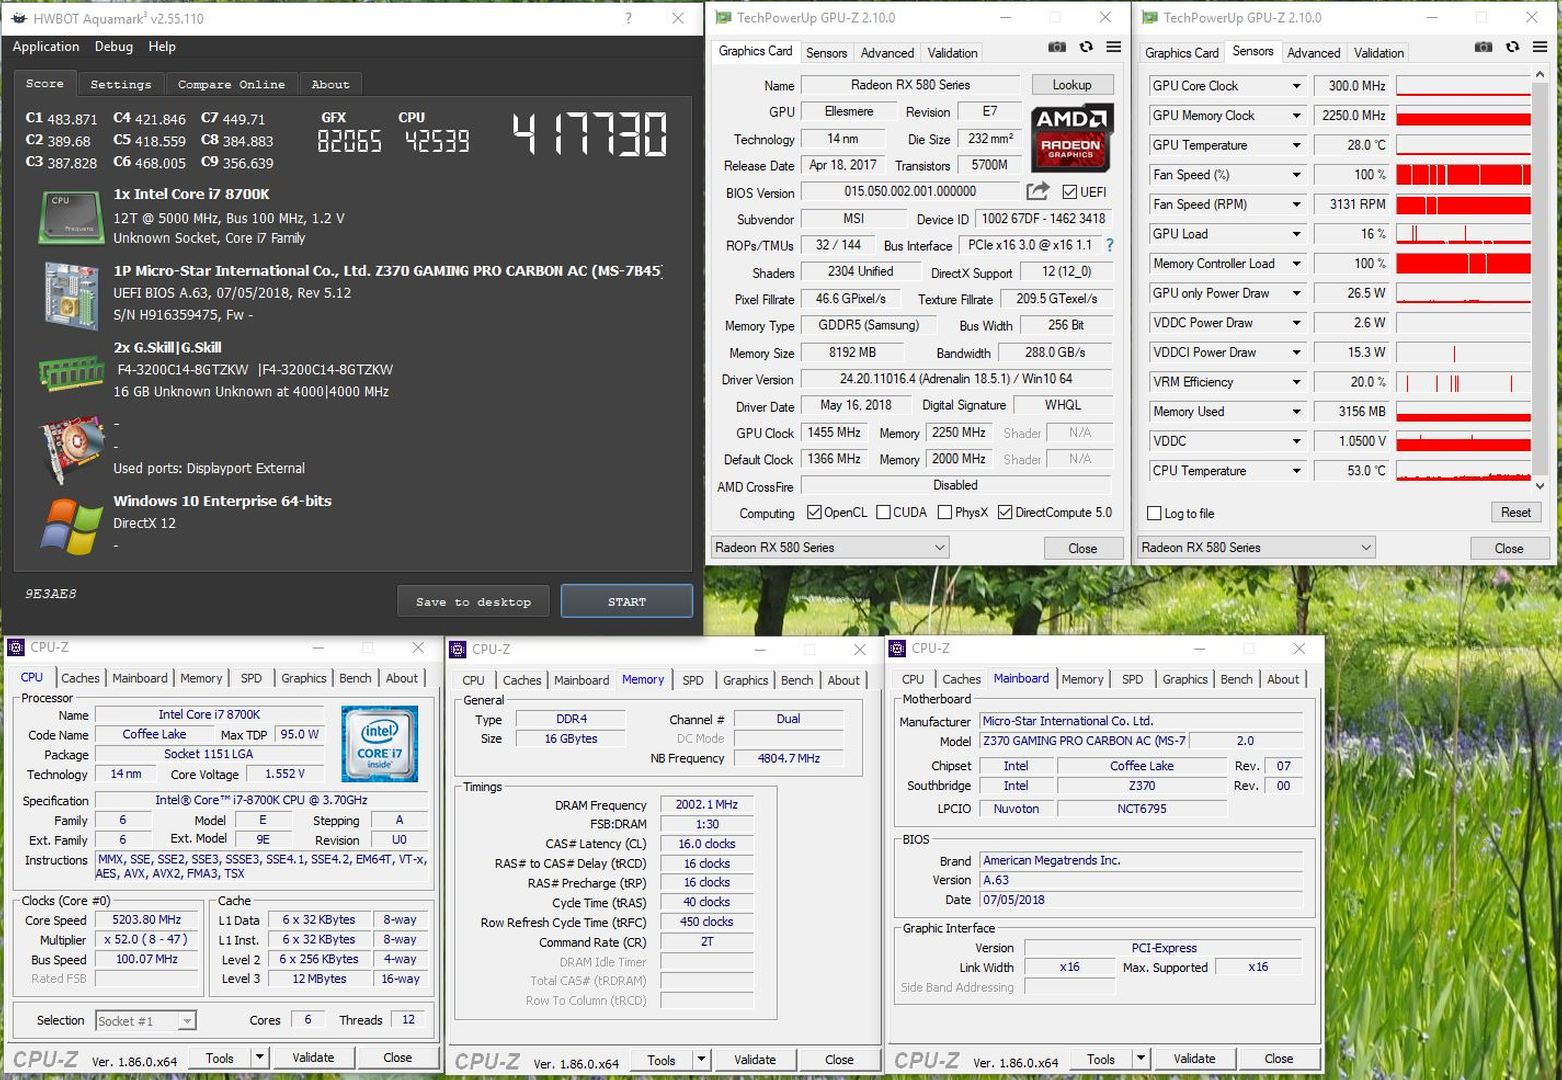Screen dimensions: 1562x1080
Task: Click the CPU-Z Mainboard window title icon
Action: click(x=897, y=648)
